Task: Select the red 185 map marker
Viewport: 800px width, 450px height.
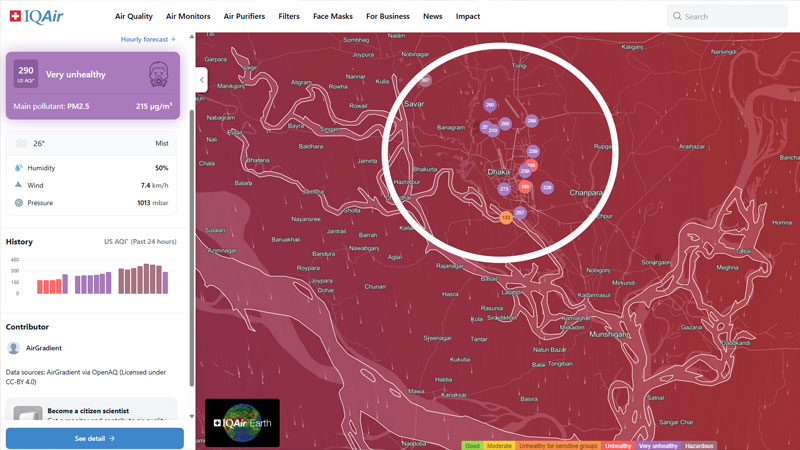Action: pos(525,187)
